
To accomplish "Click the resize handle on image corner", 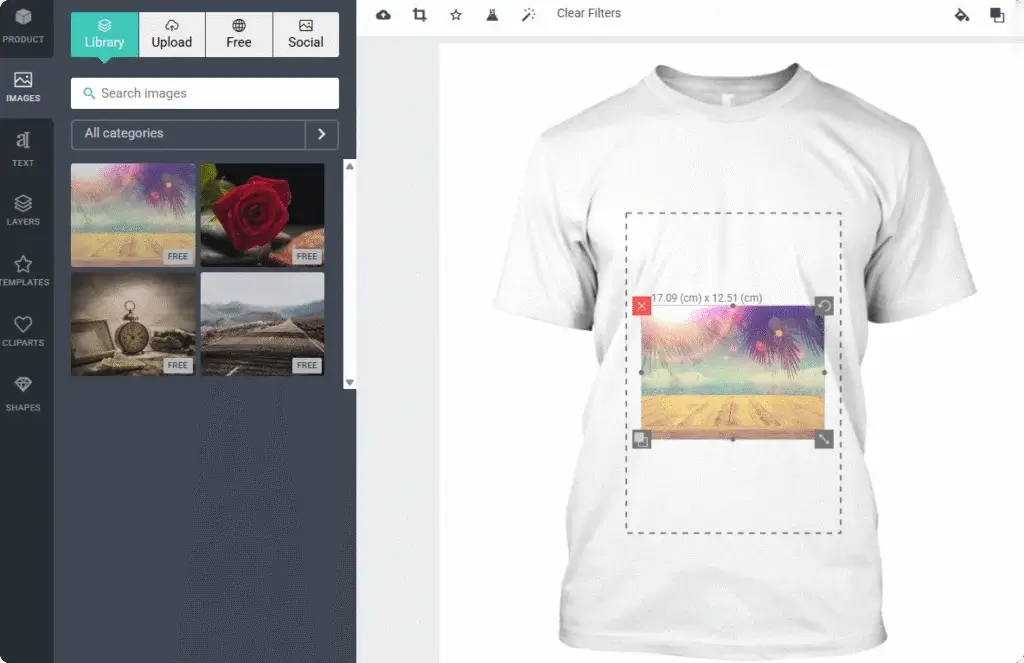I will click(824, 439).
